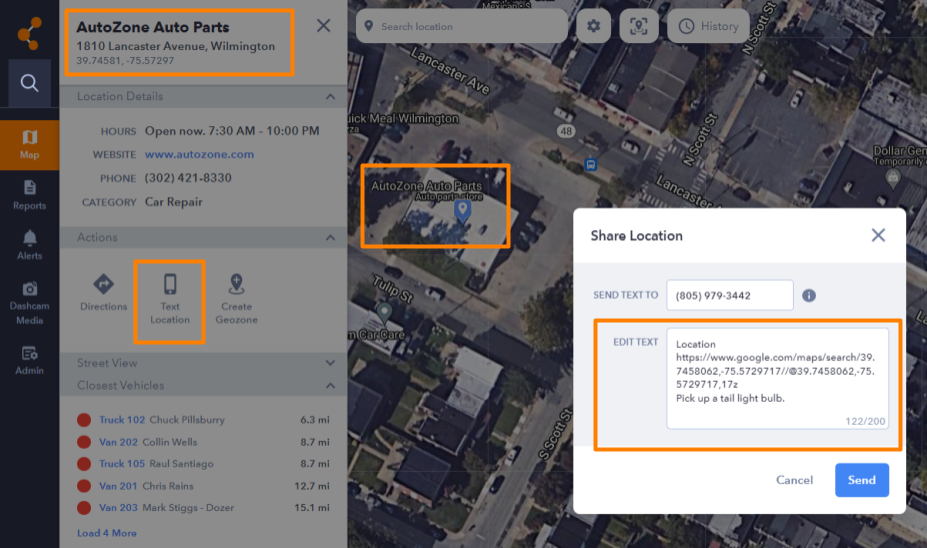Click the AutoZone Auto Parts title

[153, 27]
